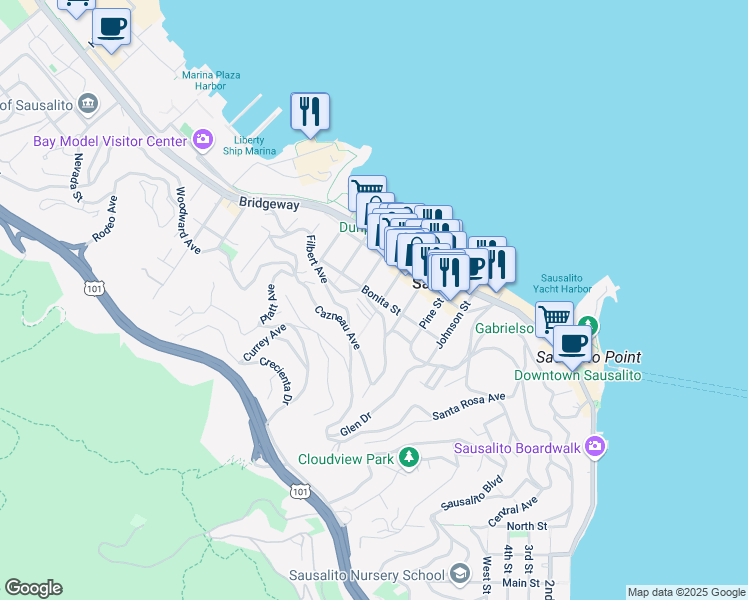Click the Cazneau Ave street label

click(x=338, y=327)
